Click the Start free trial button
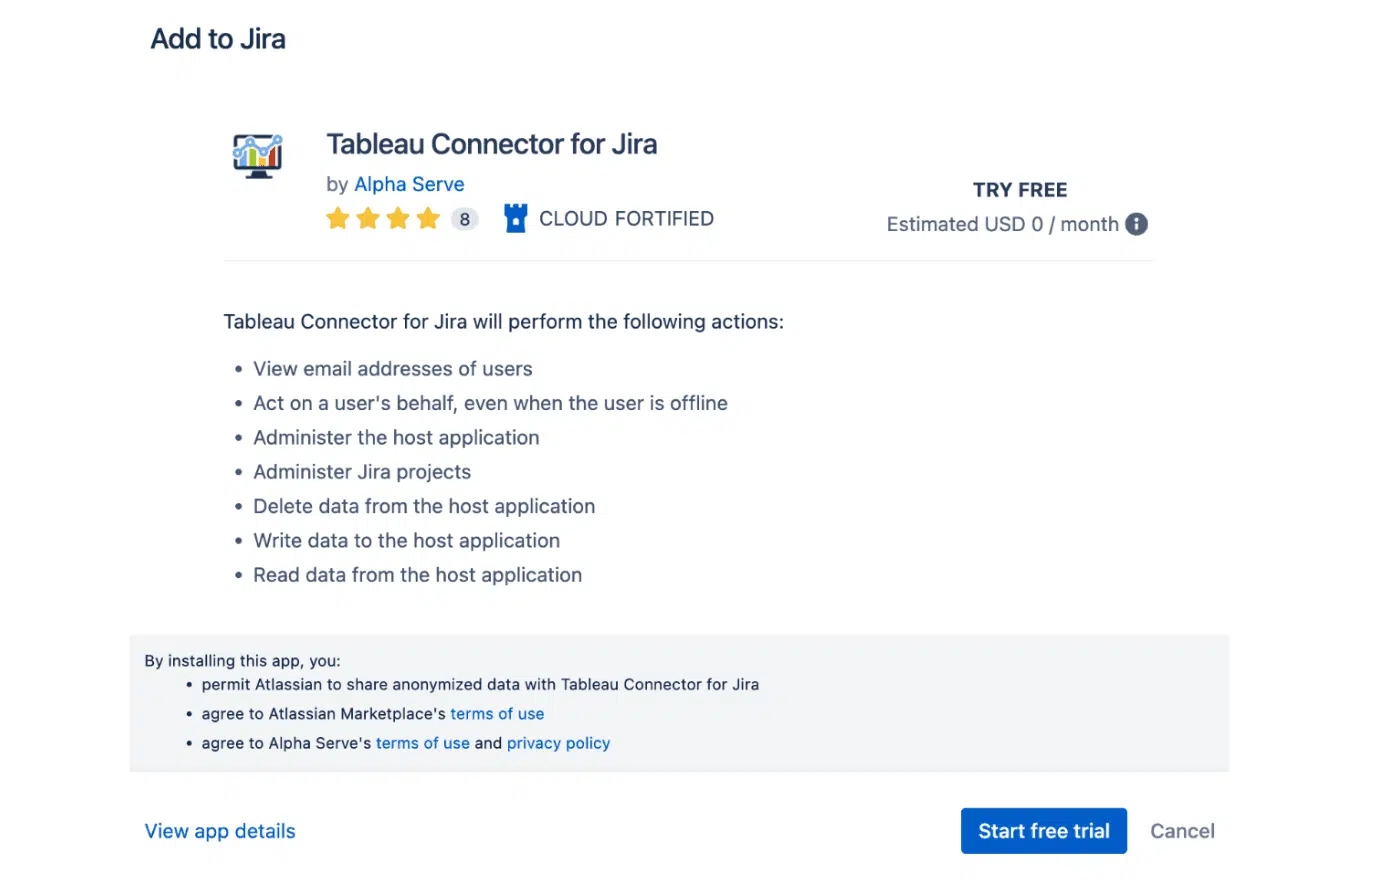Viewport: 1388px width, 882px height. (x=1043, y=831)
